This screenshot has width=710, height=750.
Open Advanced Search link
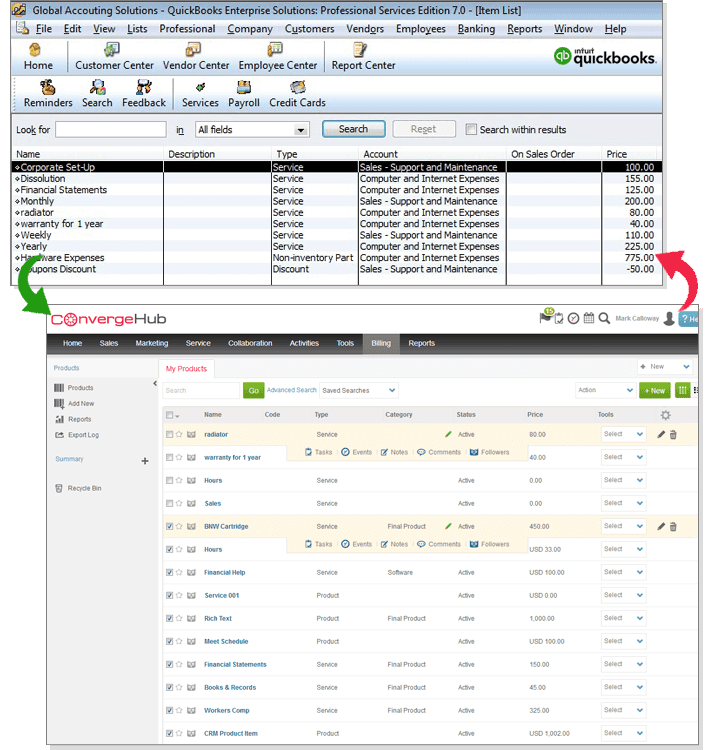click(x=291, y=390)
